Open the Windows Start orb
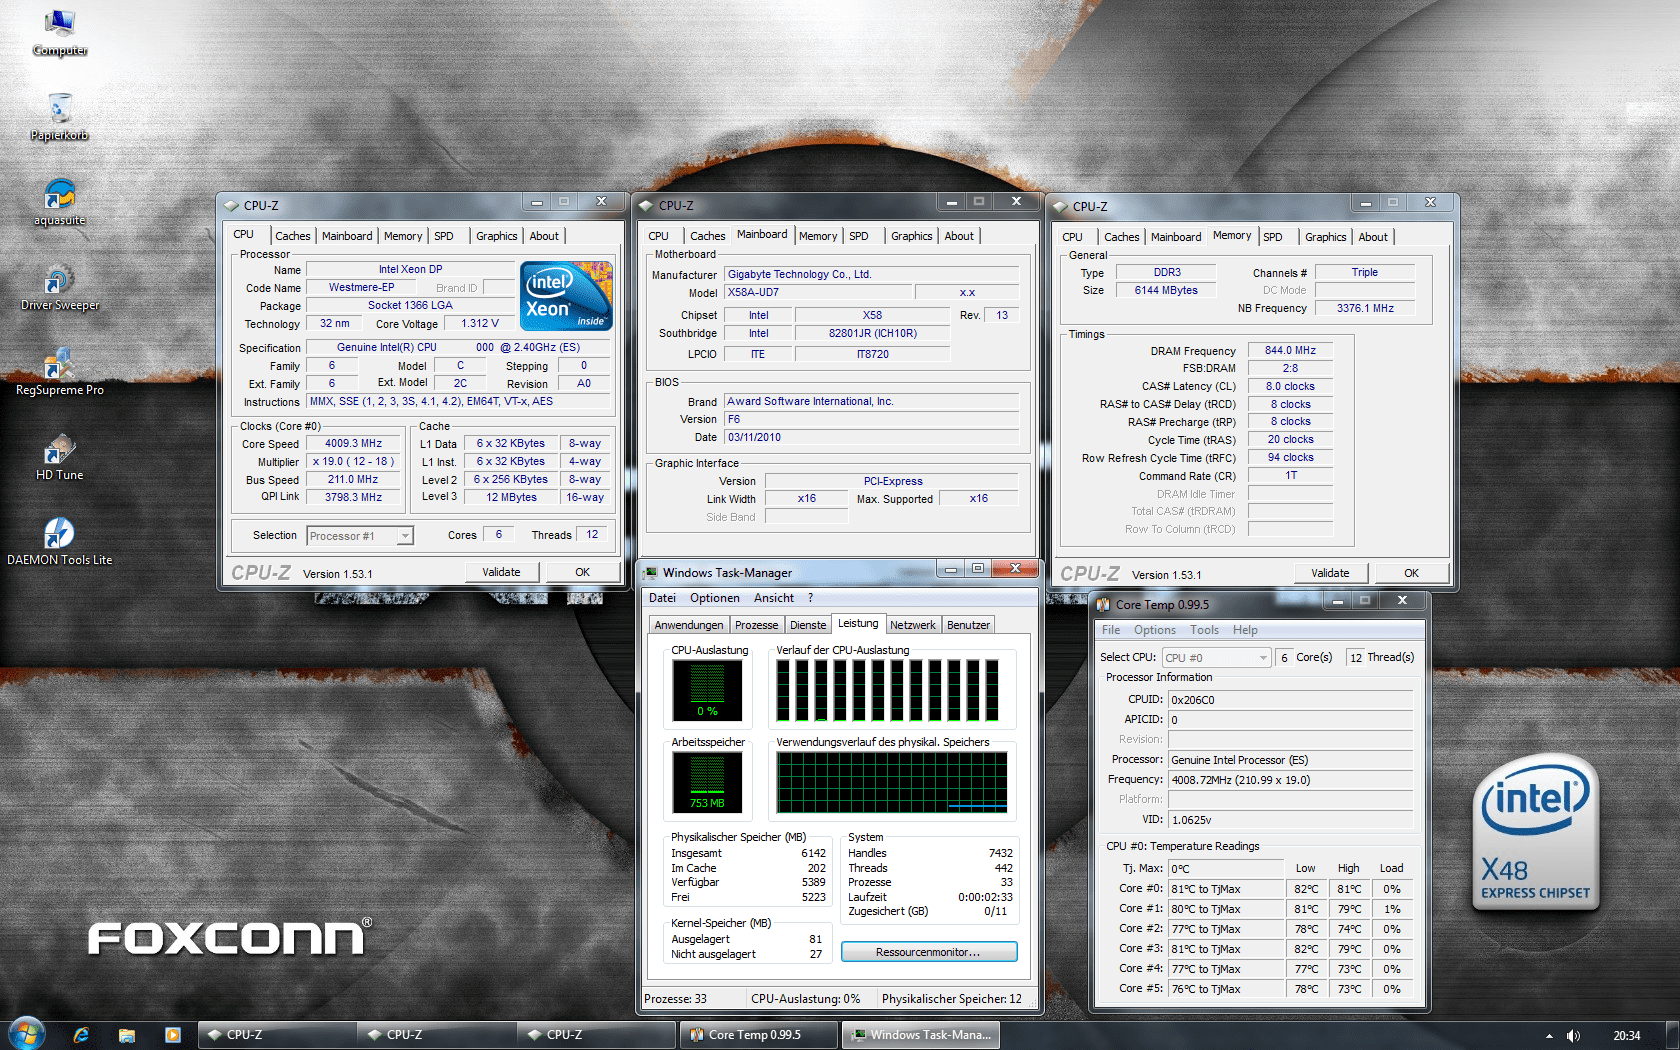 pyautogui.click(x=27, y=1034)
